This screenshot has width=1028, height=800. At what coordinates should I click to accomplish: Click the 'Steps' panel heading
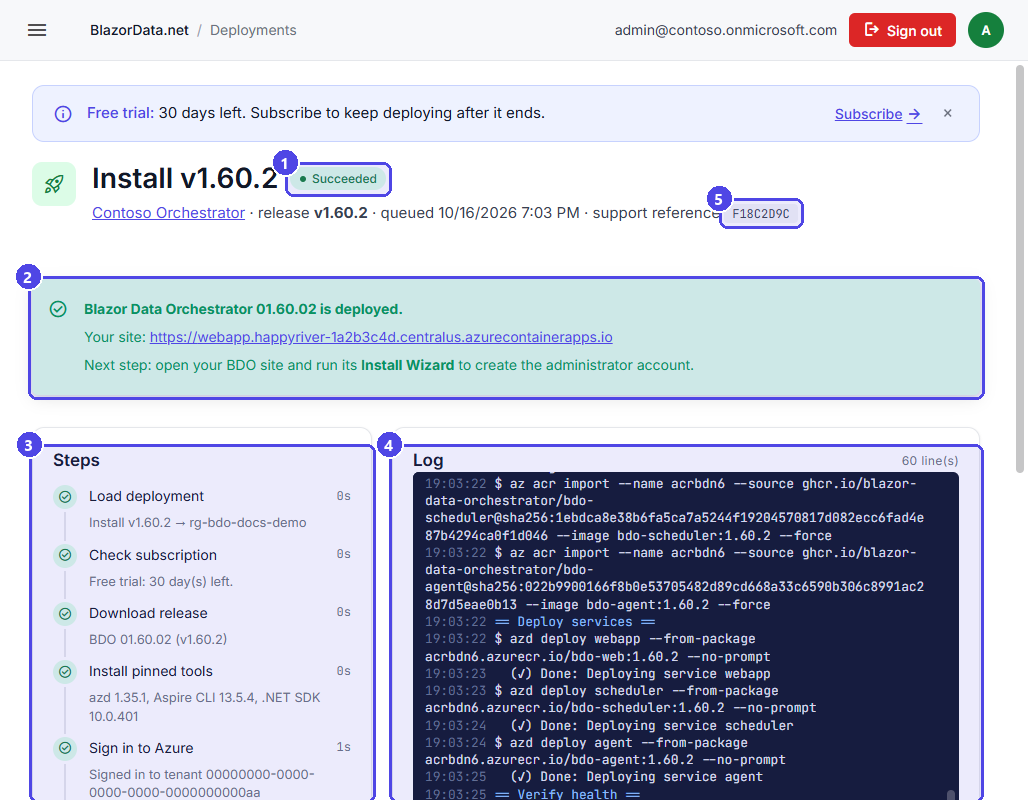[76, 460]
